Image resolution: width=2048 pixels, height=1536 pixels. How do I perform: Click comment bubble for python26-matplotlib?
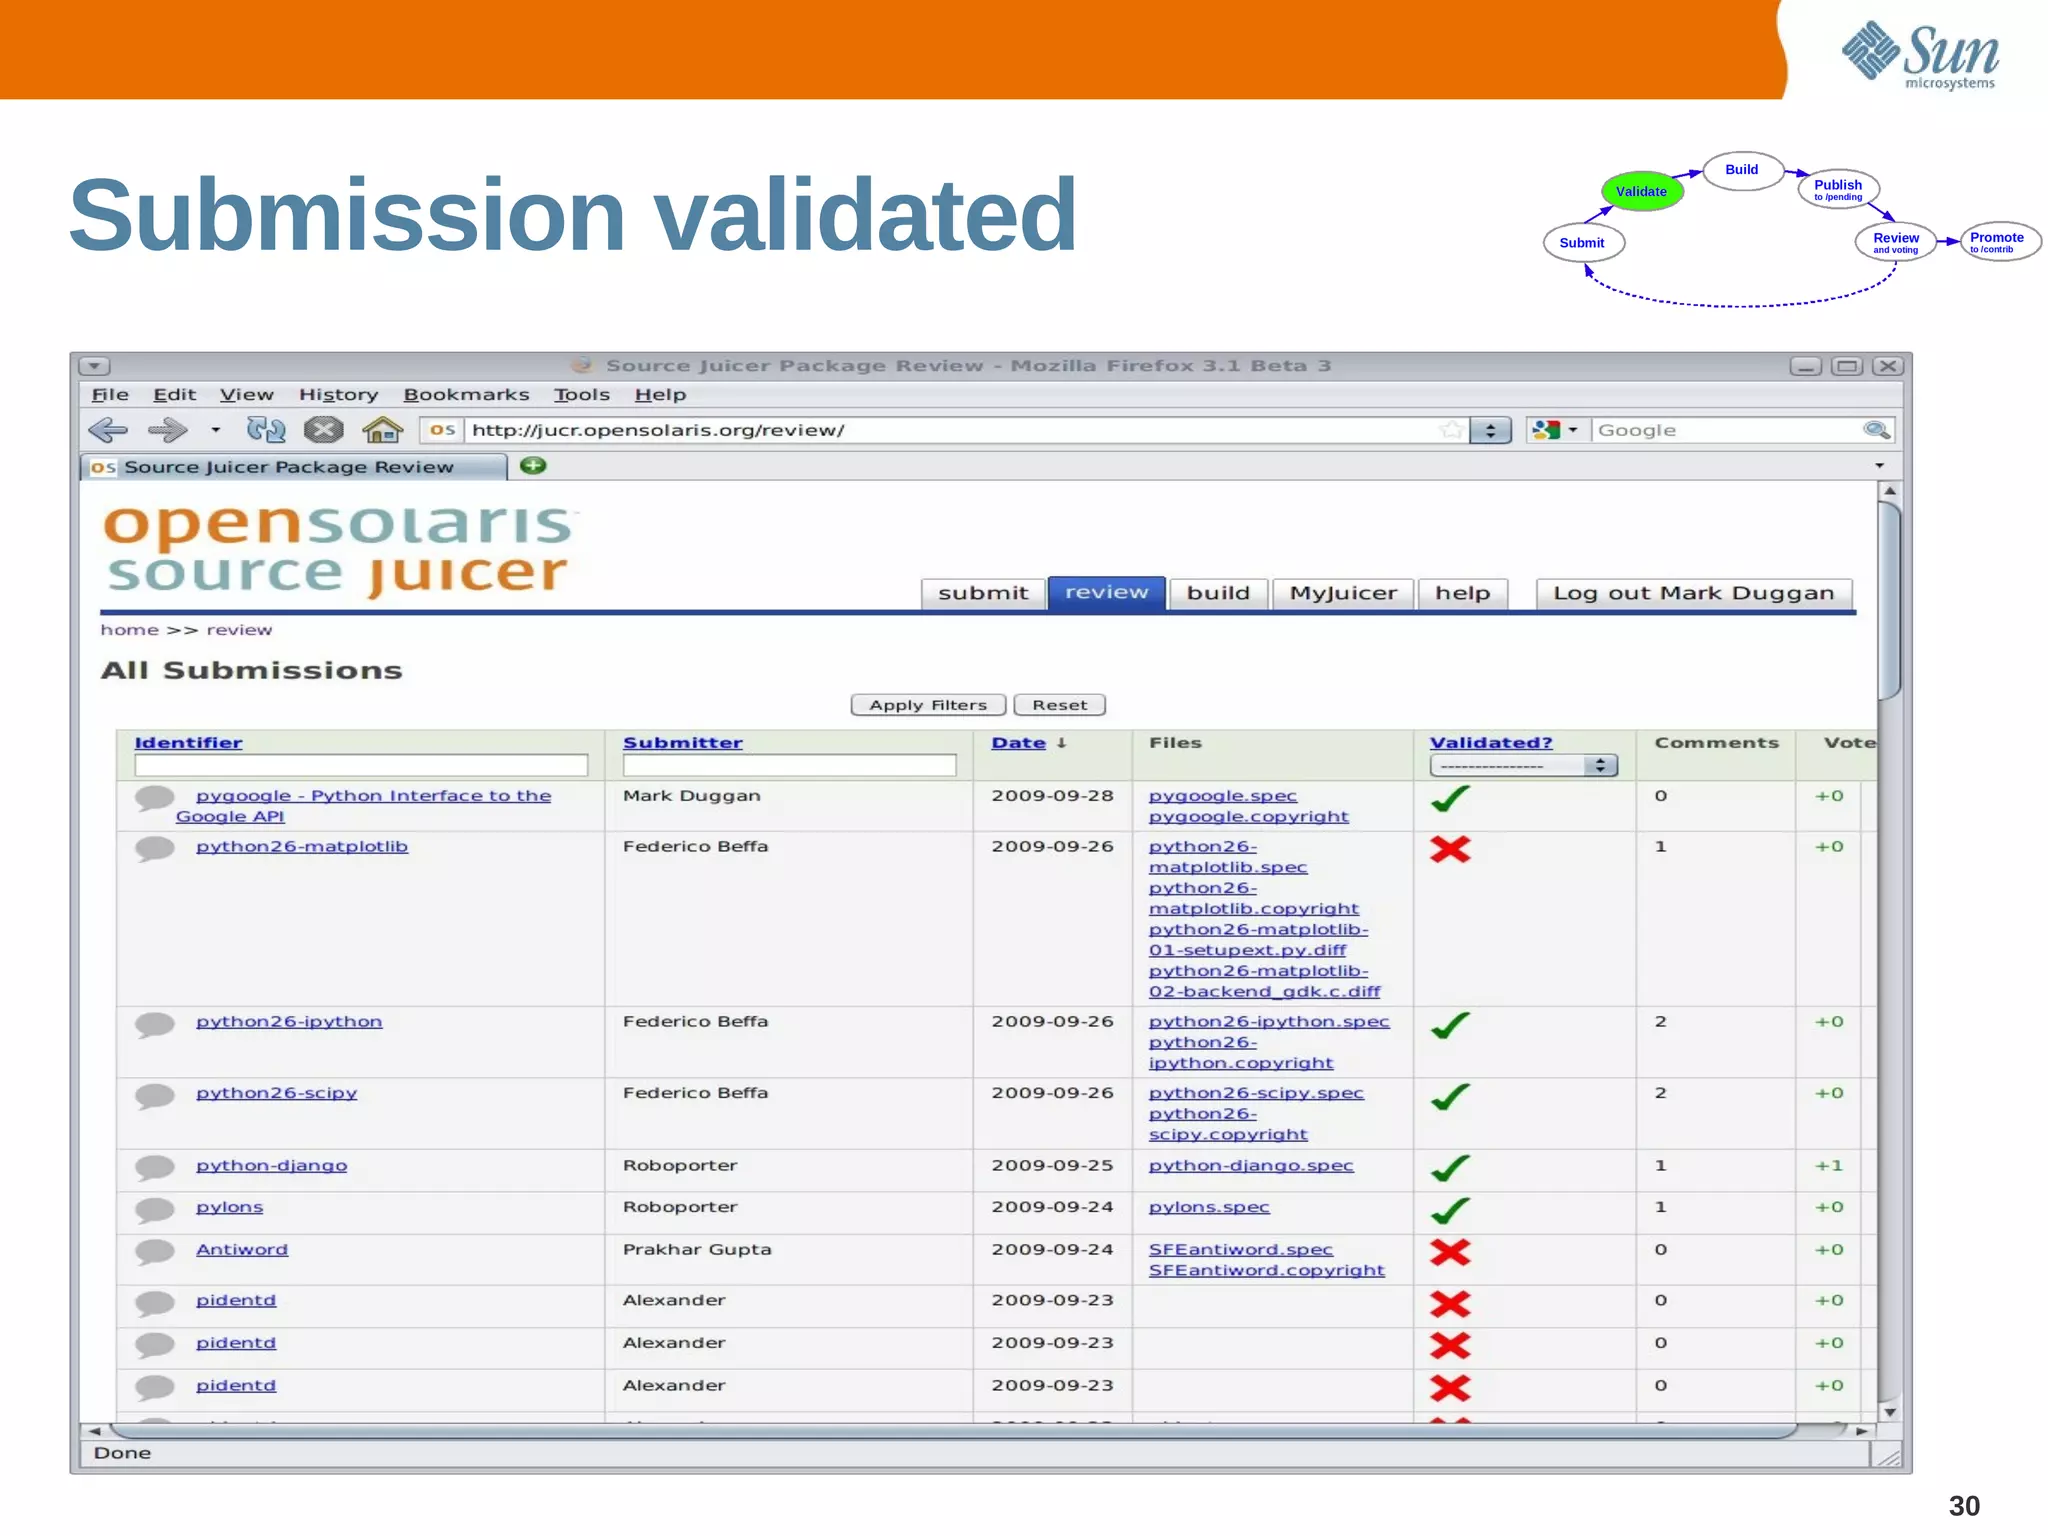(155, 849)
